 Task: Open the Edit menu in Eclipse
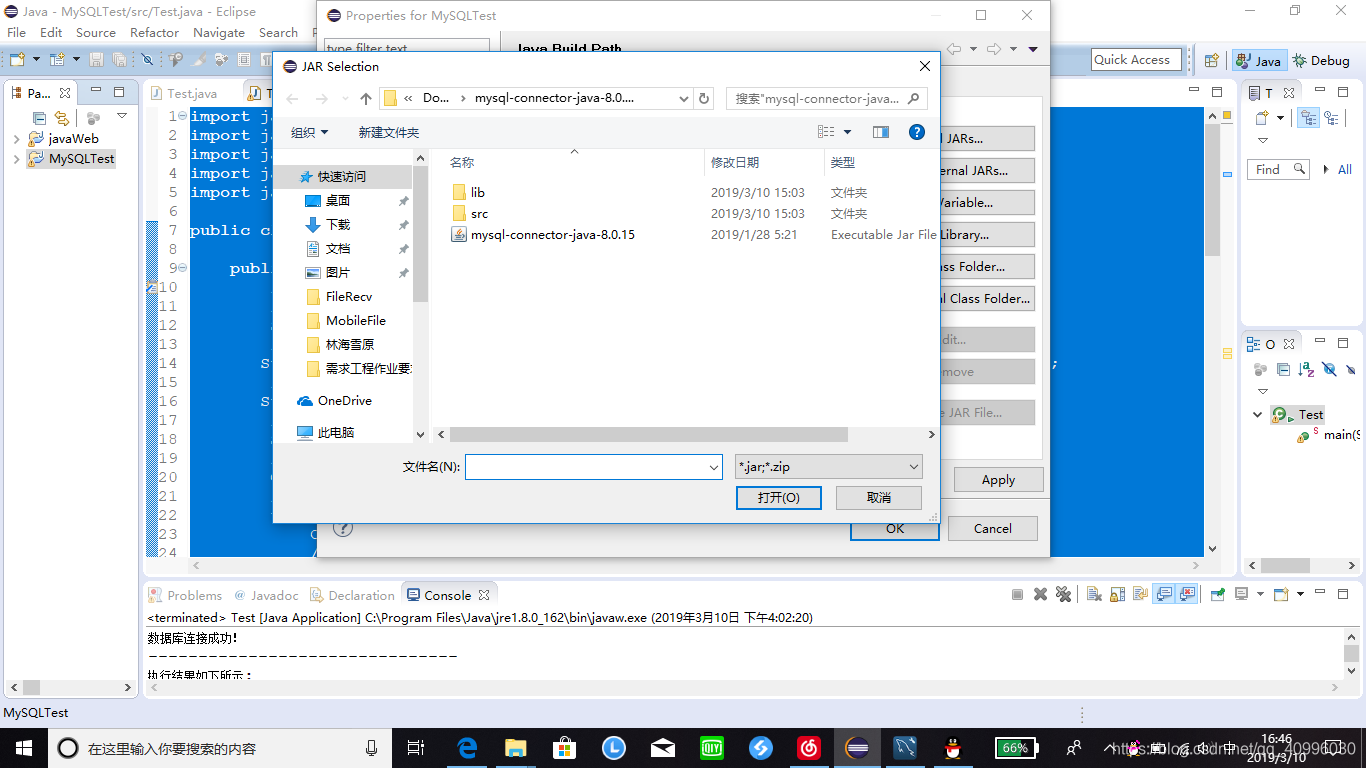[x=51, y=32]
